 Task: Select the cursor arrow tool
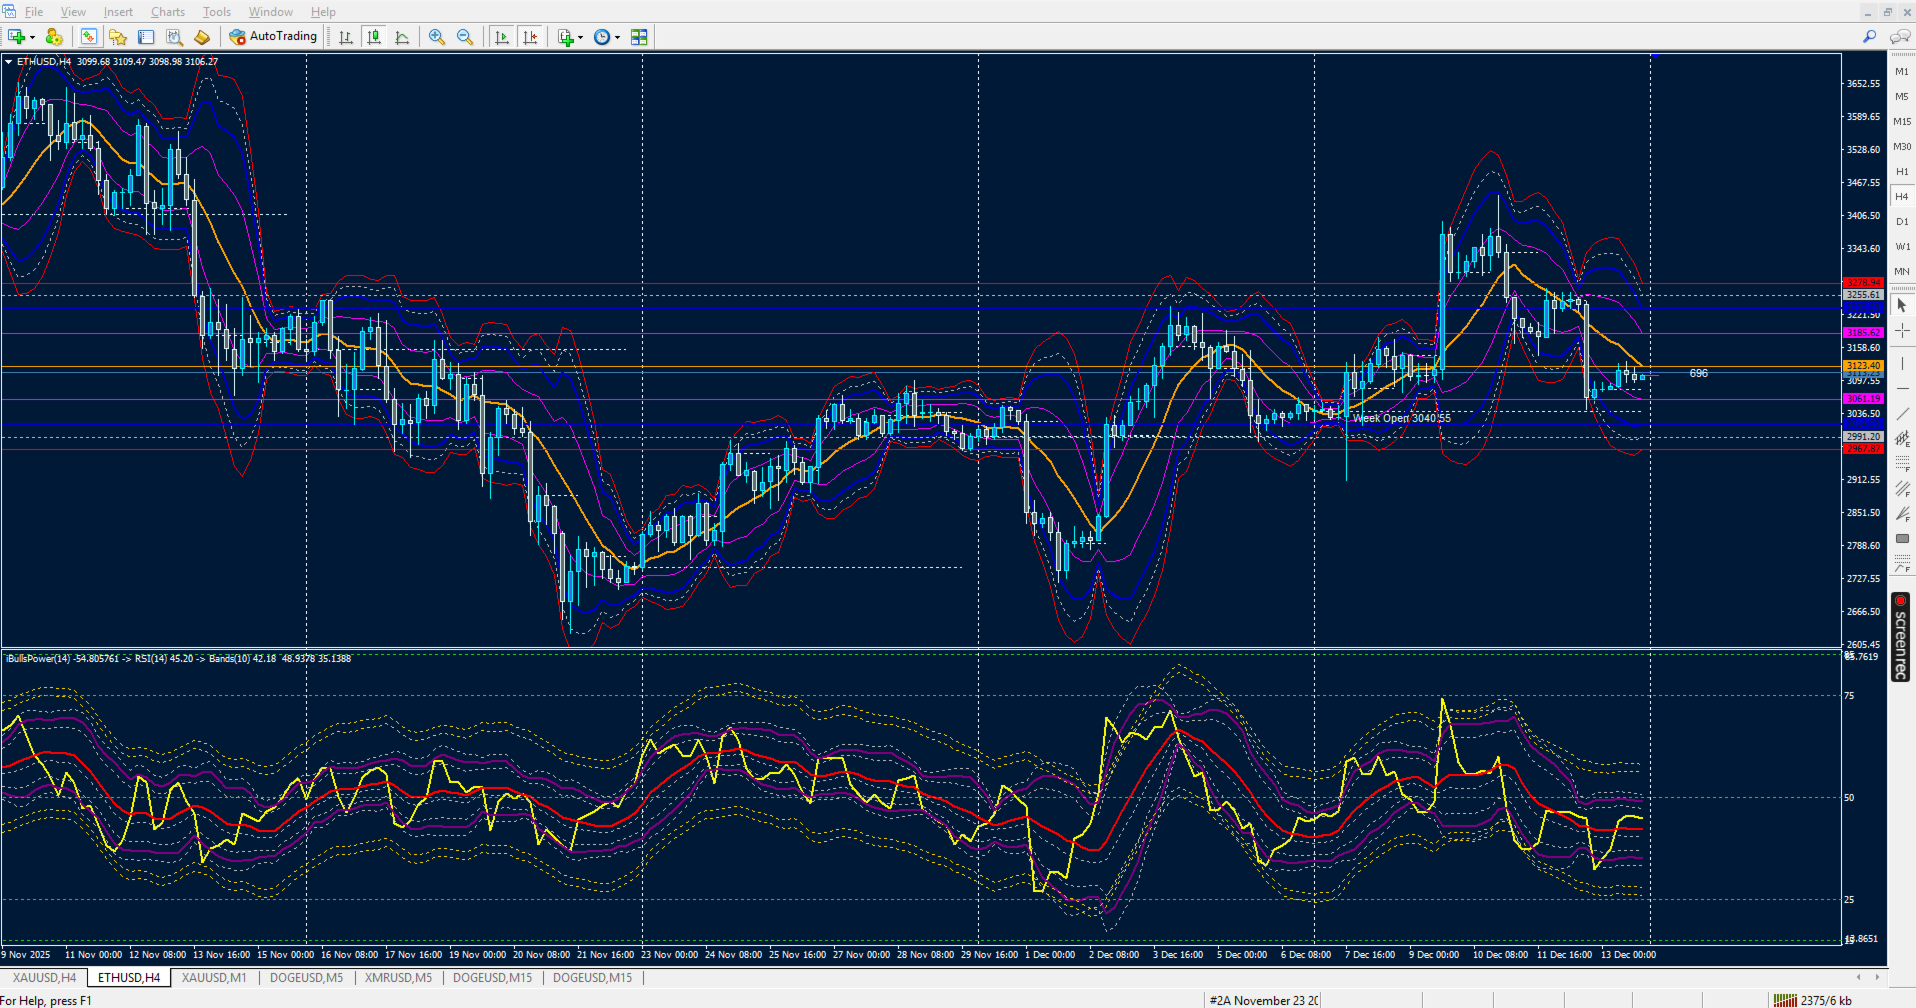[x=1902, y=305]
